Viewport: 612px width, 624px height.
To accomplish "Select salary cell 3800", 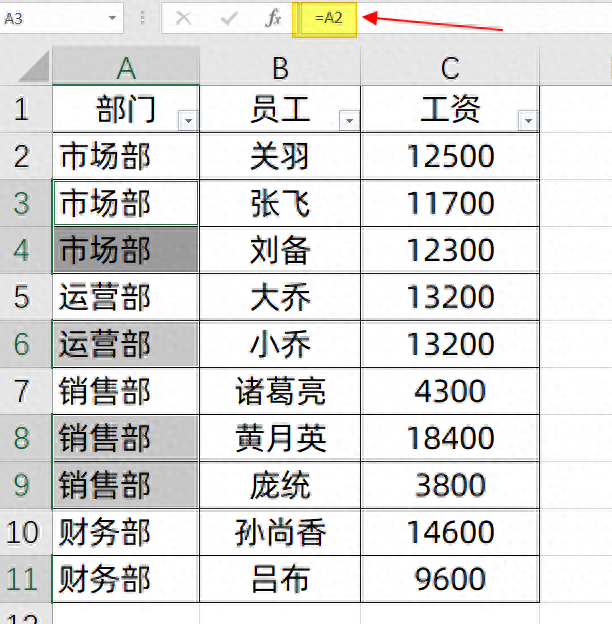I will (x=450, y=485).
